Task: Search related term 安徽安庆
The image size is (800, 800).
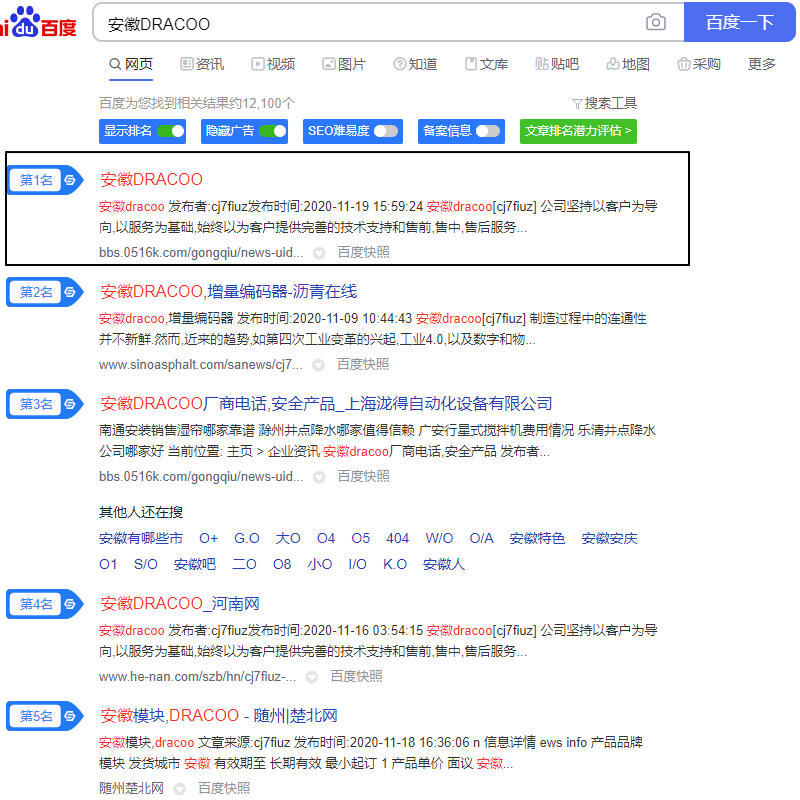Action: [x=610, y=539]
